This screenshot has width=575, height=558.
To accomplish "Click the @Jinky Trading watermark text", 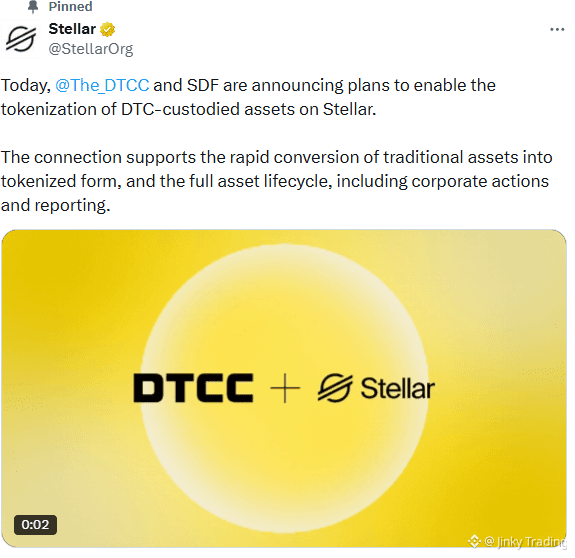I will tap(525, 541).
